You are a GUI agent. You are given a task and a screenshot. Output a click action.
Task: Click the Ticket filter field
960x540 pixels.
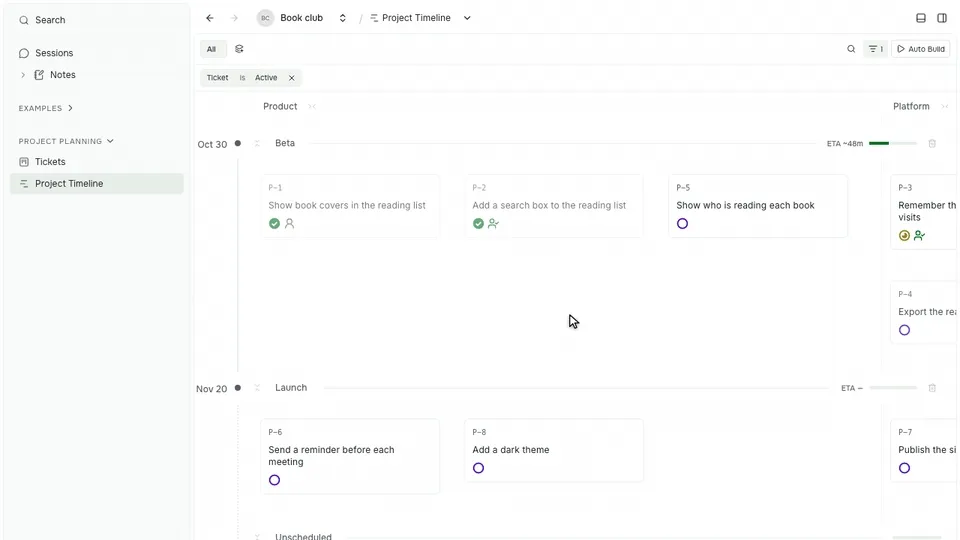point(217,78)
